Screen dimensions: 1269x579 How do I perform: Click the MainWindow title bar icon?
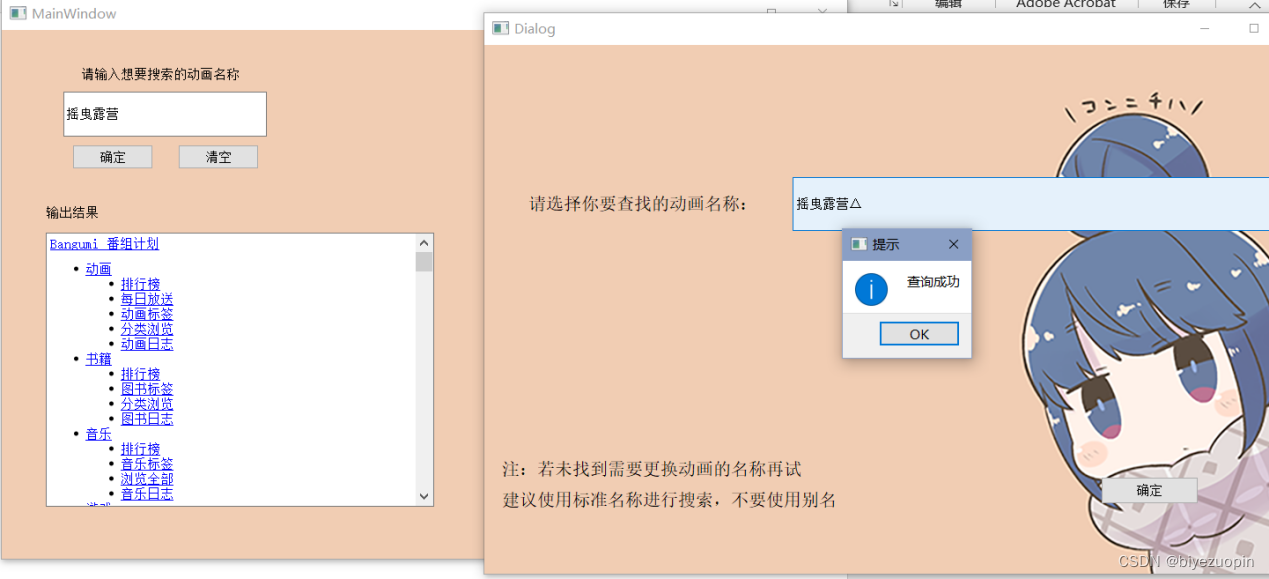point(18,13)
